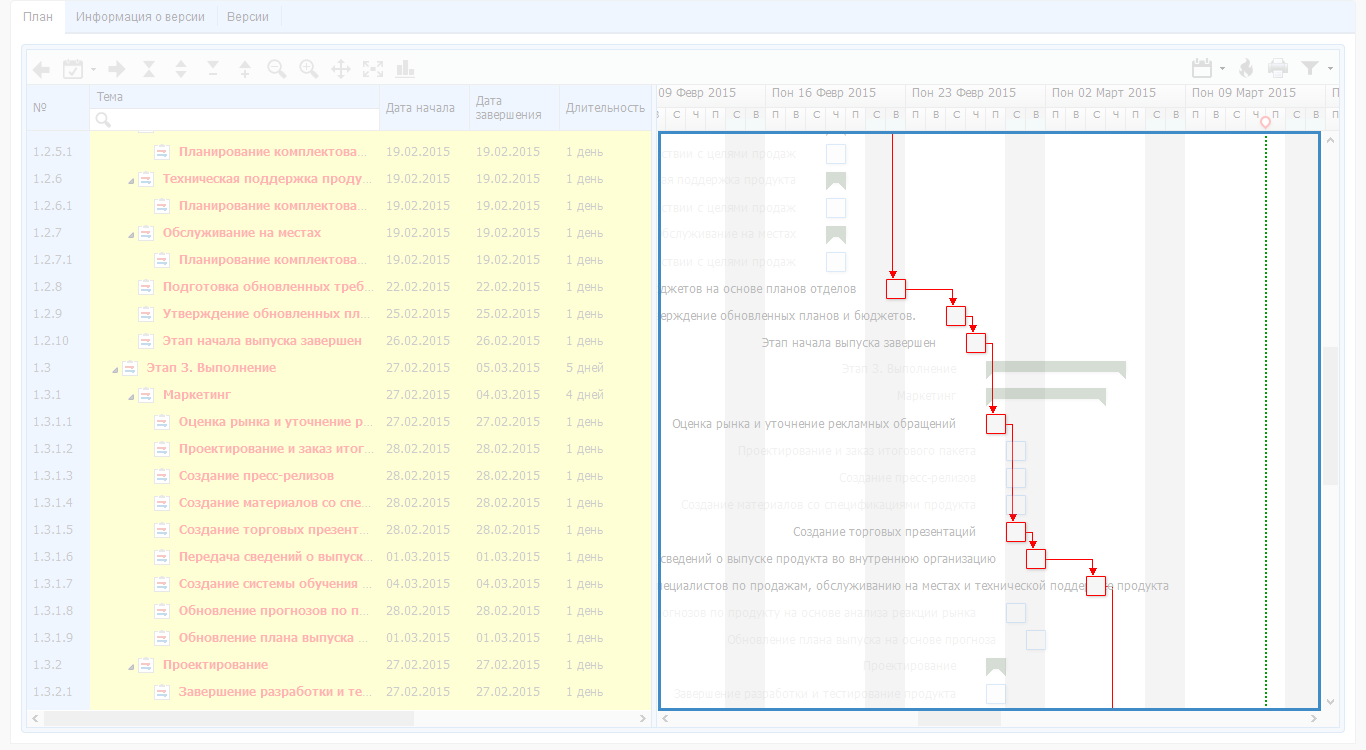Open the filter funnel dropdown arrow

1331,69
